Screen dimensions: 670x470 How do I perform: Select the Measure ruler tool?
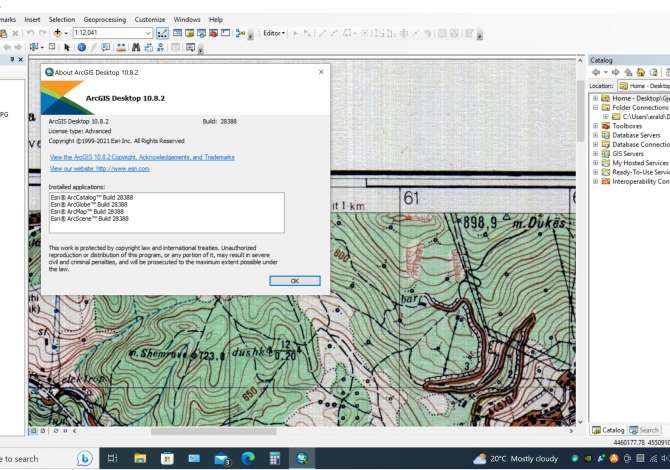(121, 47)
